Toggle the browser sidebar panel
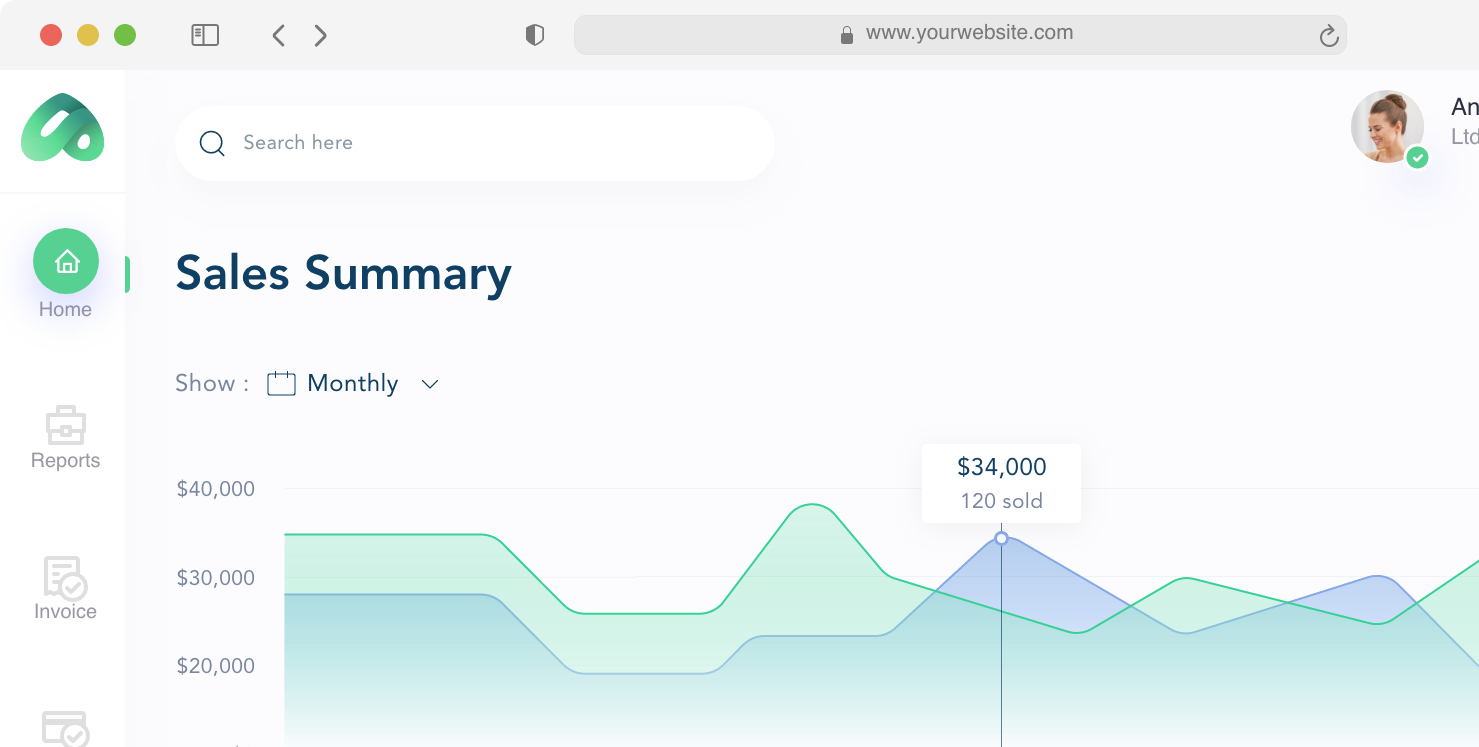 205,35
